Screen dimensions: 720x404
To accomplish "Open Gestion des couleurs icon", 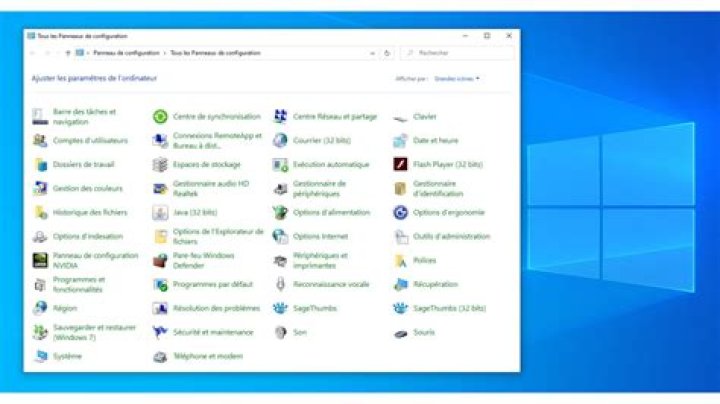I will [x=40, y=188].
